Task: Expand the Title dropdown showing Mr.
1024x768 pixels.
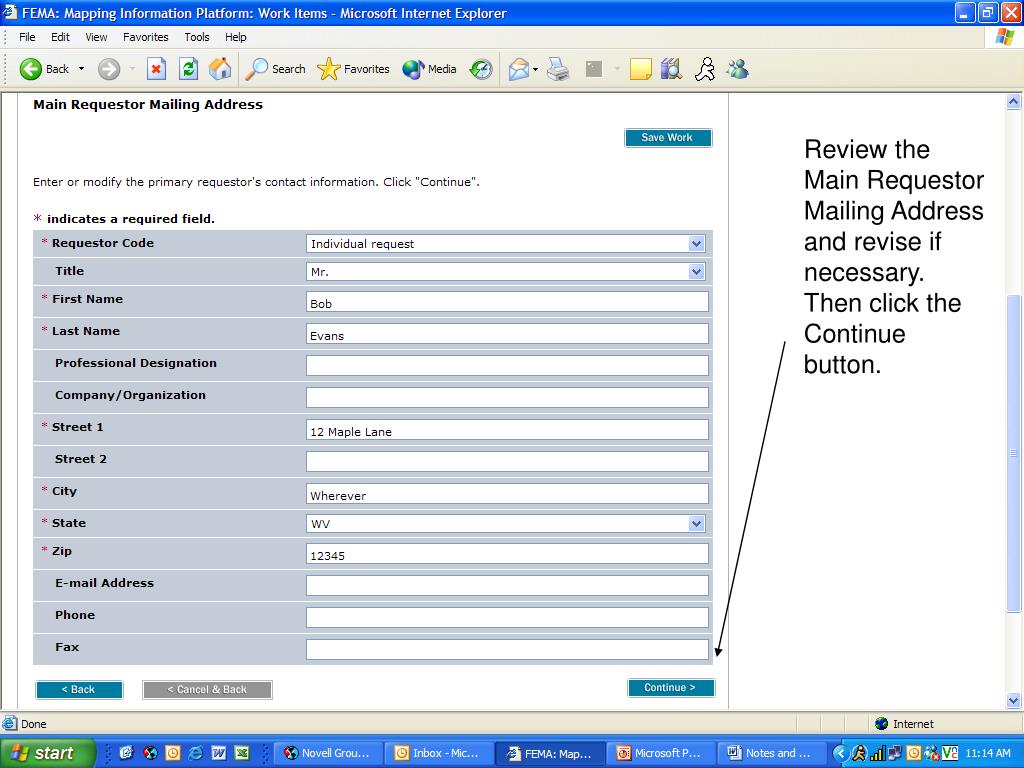Action: 696,272
